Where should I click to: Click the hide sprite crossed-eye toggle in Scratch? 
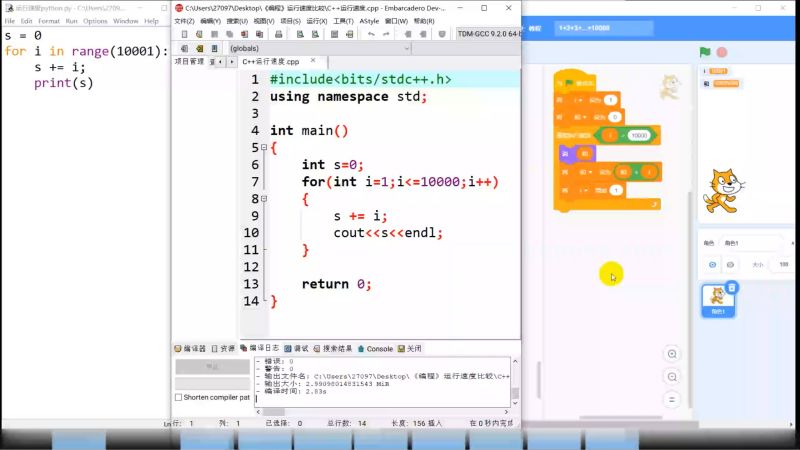pos(730,264)
